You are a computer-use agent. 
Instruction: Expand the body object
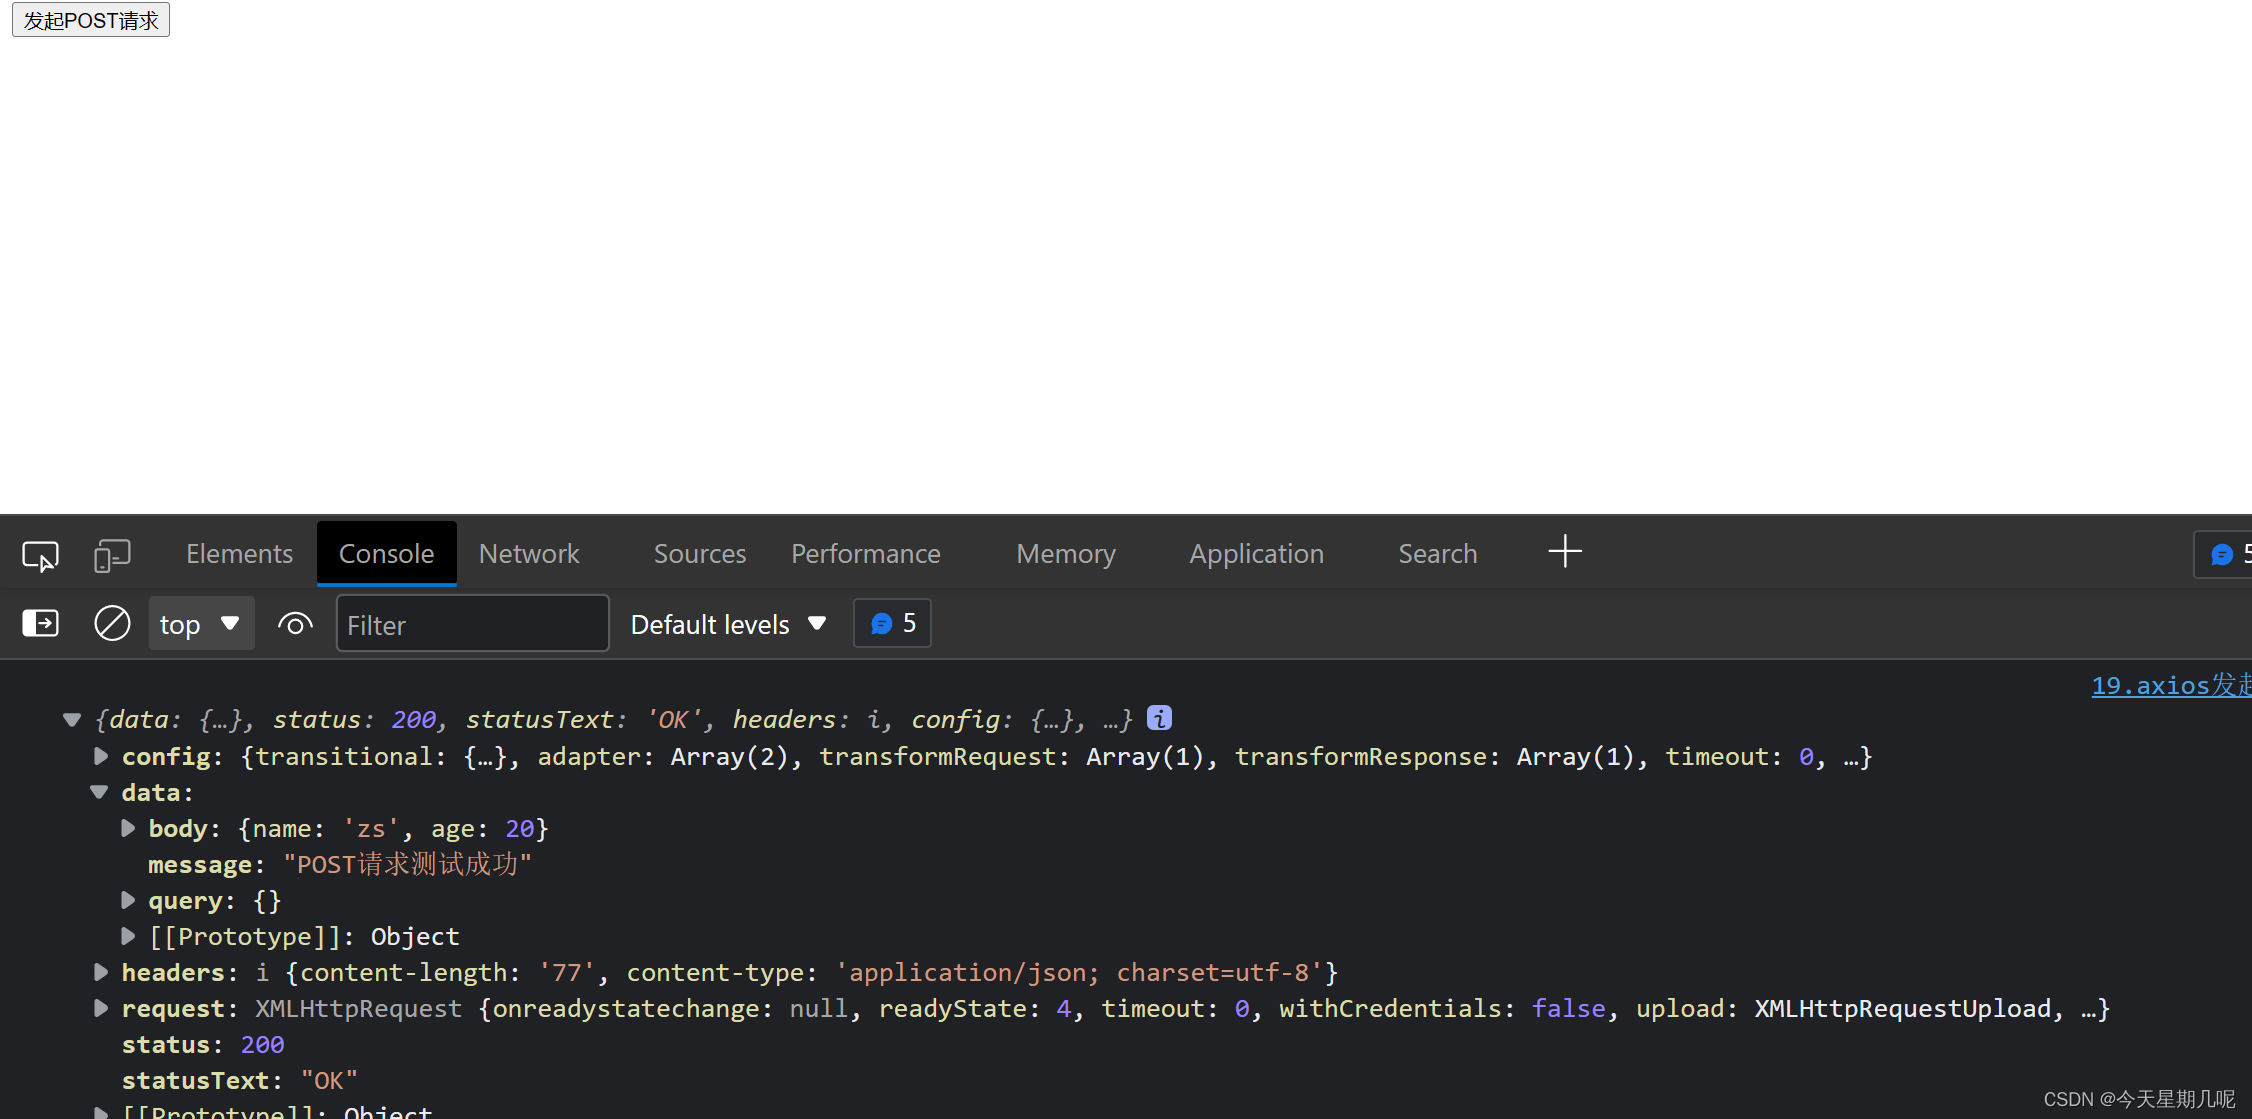click(x=128, y=829)
